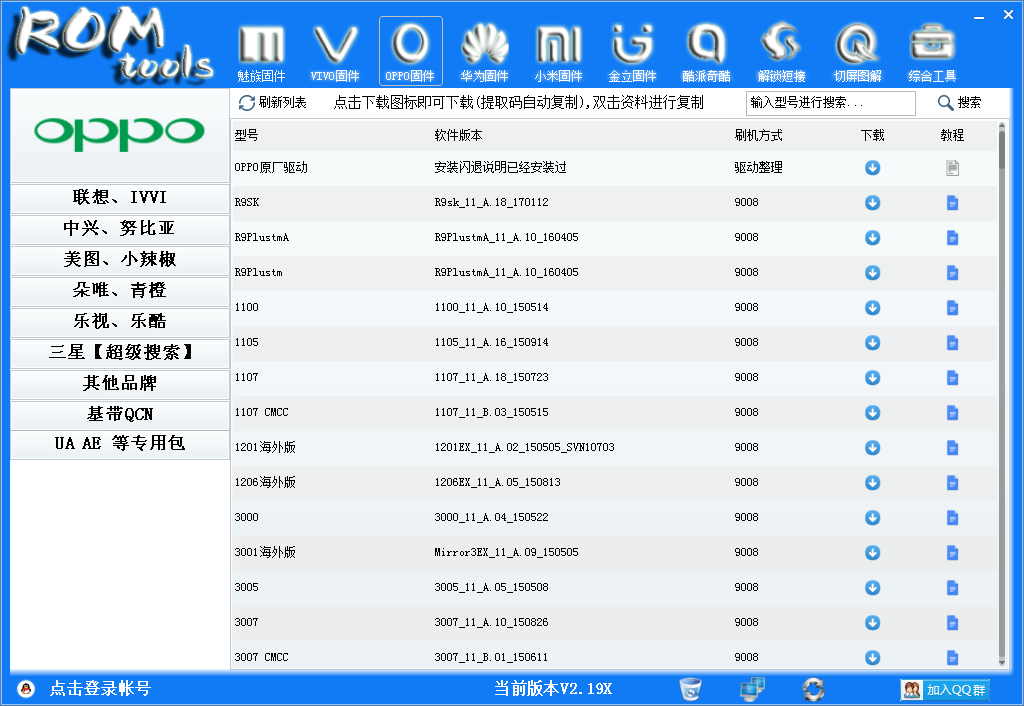The width and height of the screenshot is (1024, 706).
Task: Download the 1107 CMCC firmware
Action: pyautogui.click(x=872, y=413)
